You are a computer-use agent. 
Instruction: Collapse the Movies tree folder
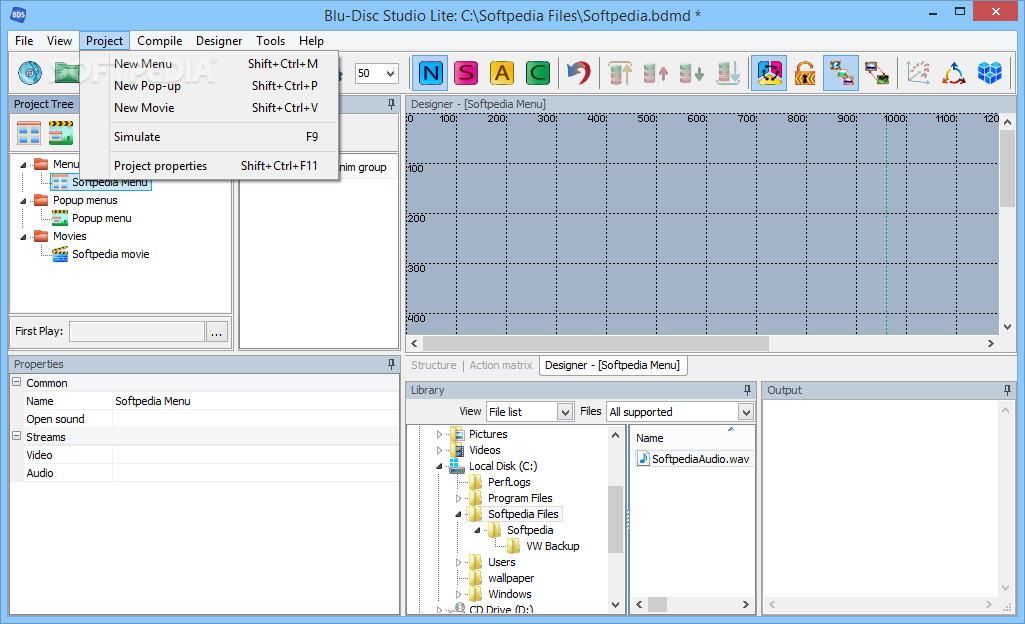(24, 237)
